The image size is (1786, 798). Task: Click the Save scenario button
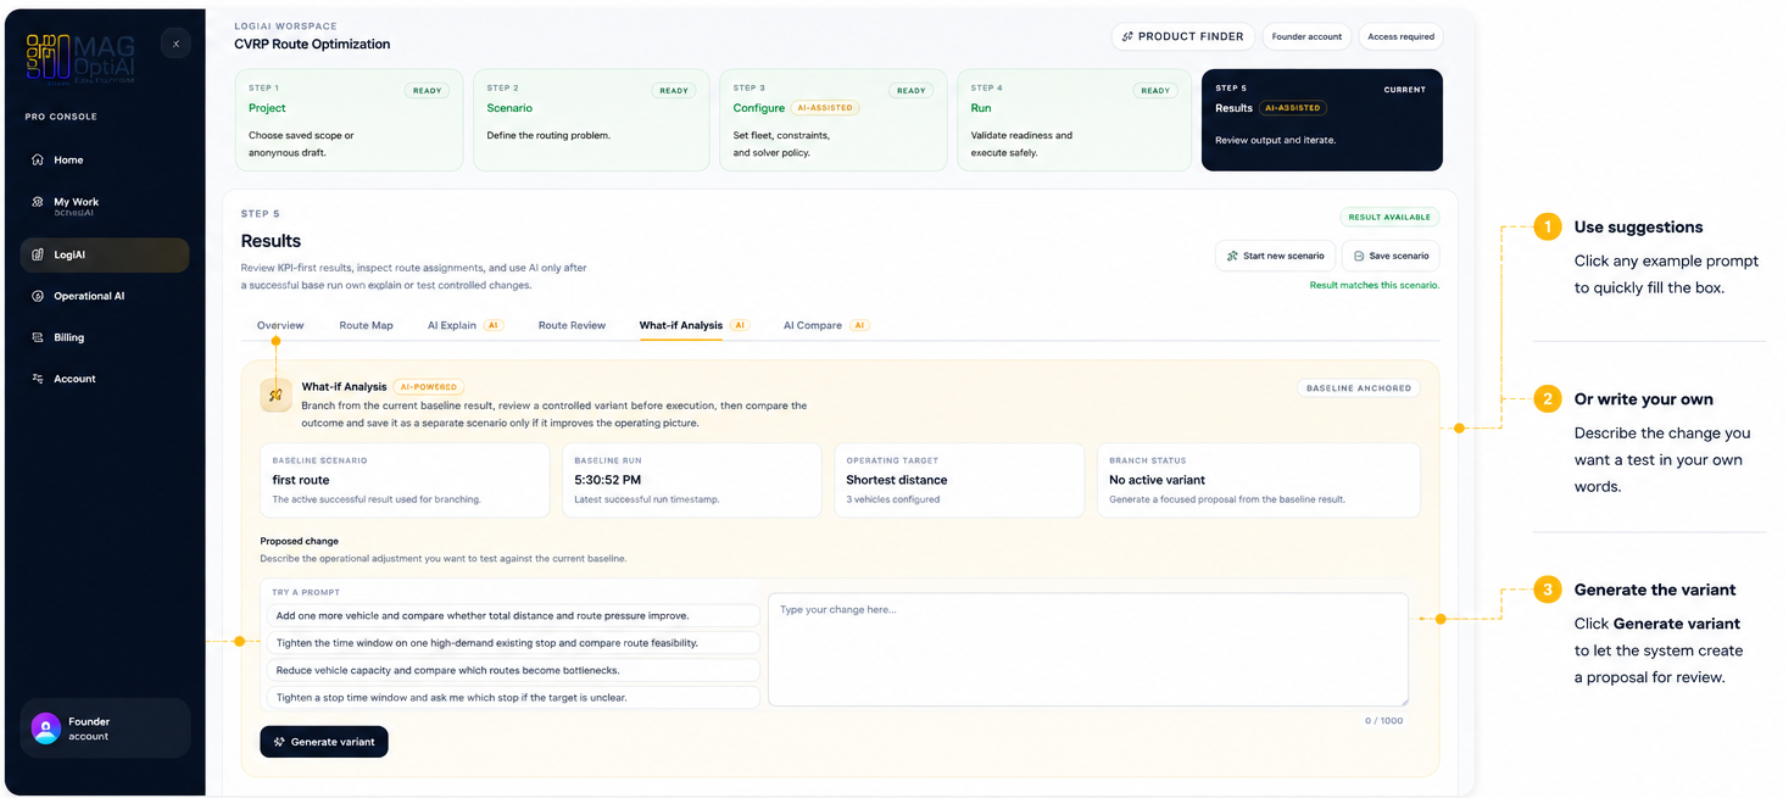1391,256
